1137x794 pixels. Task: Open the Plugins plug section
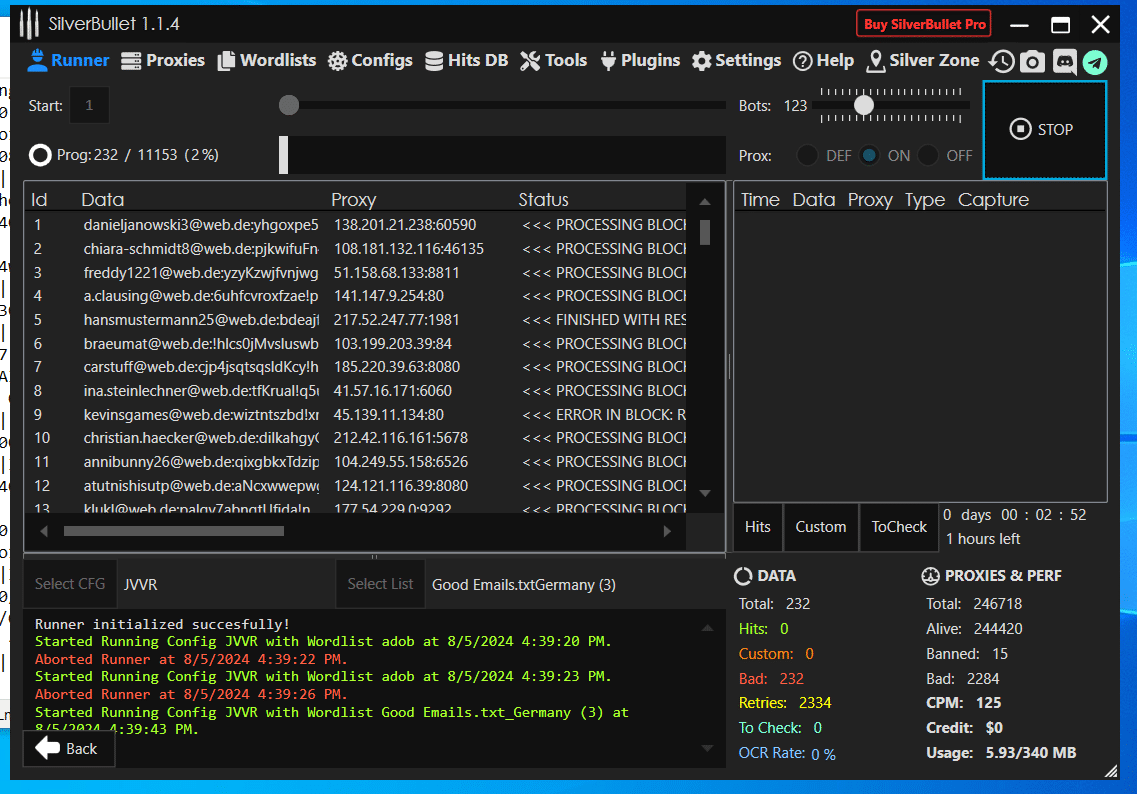coord(640,61)
